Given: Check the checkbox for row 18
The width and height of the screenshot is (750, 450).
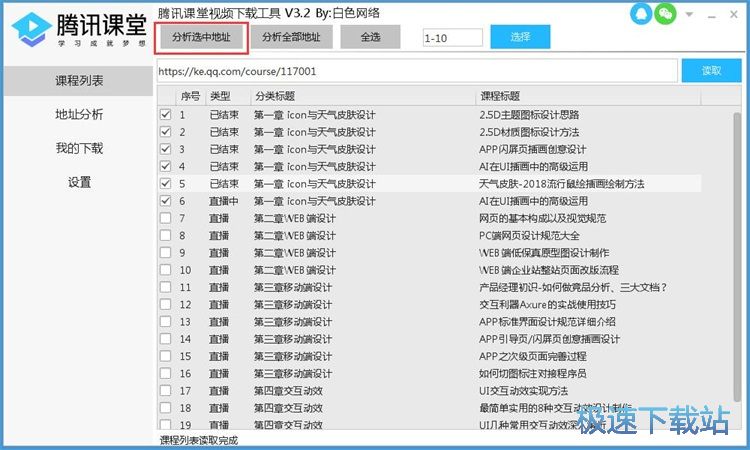Looking at the screenshot, I should (x=165, y=407).
